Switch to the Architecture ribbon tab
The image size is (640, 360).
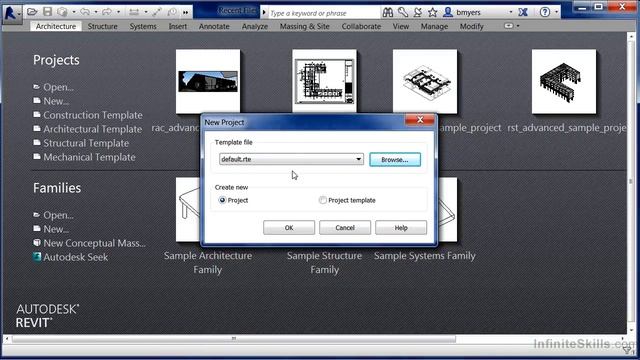click(x=56, y=26)
